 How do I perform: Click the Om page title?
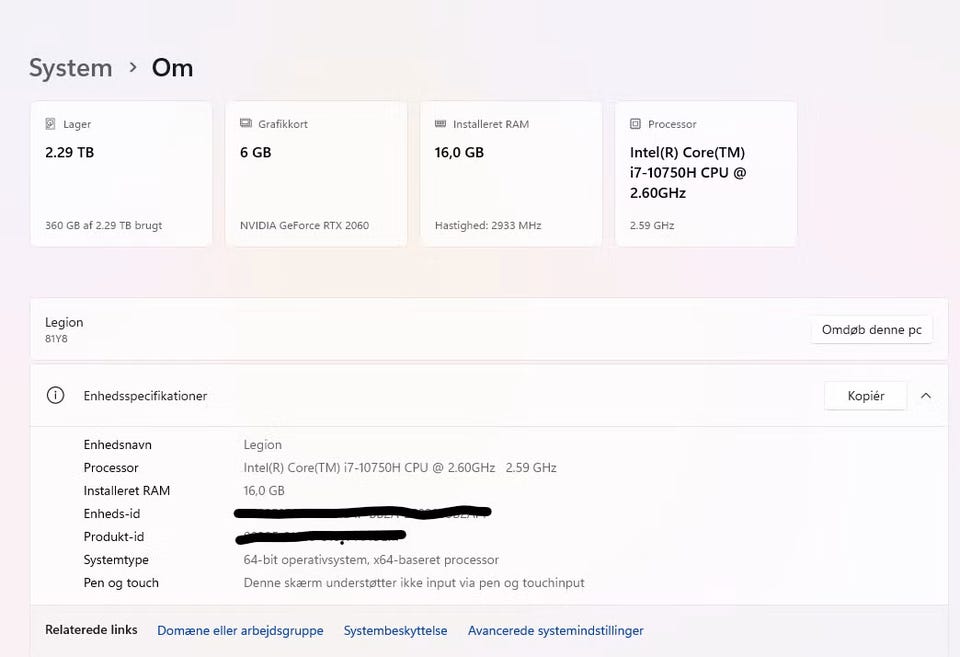172,68
